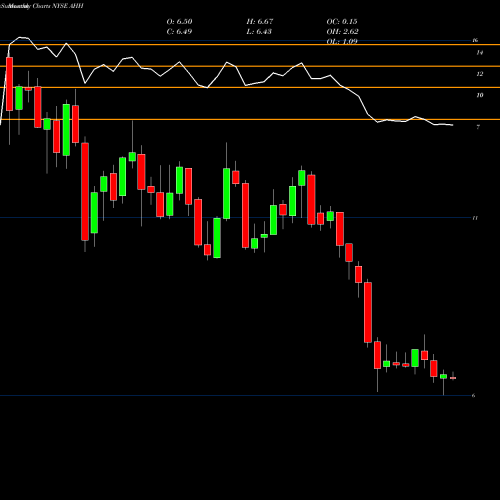Click the price axis label 16

[x=475, y=40]
